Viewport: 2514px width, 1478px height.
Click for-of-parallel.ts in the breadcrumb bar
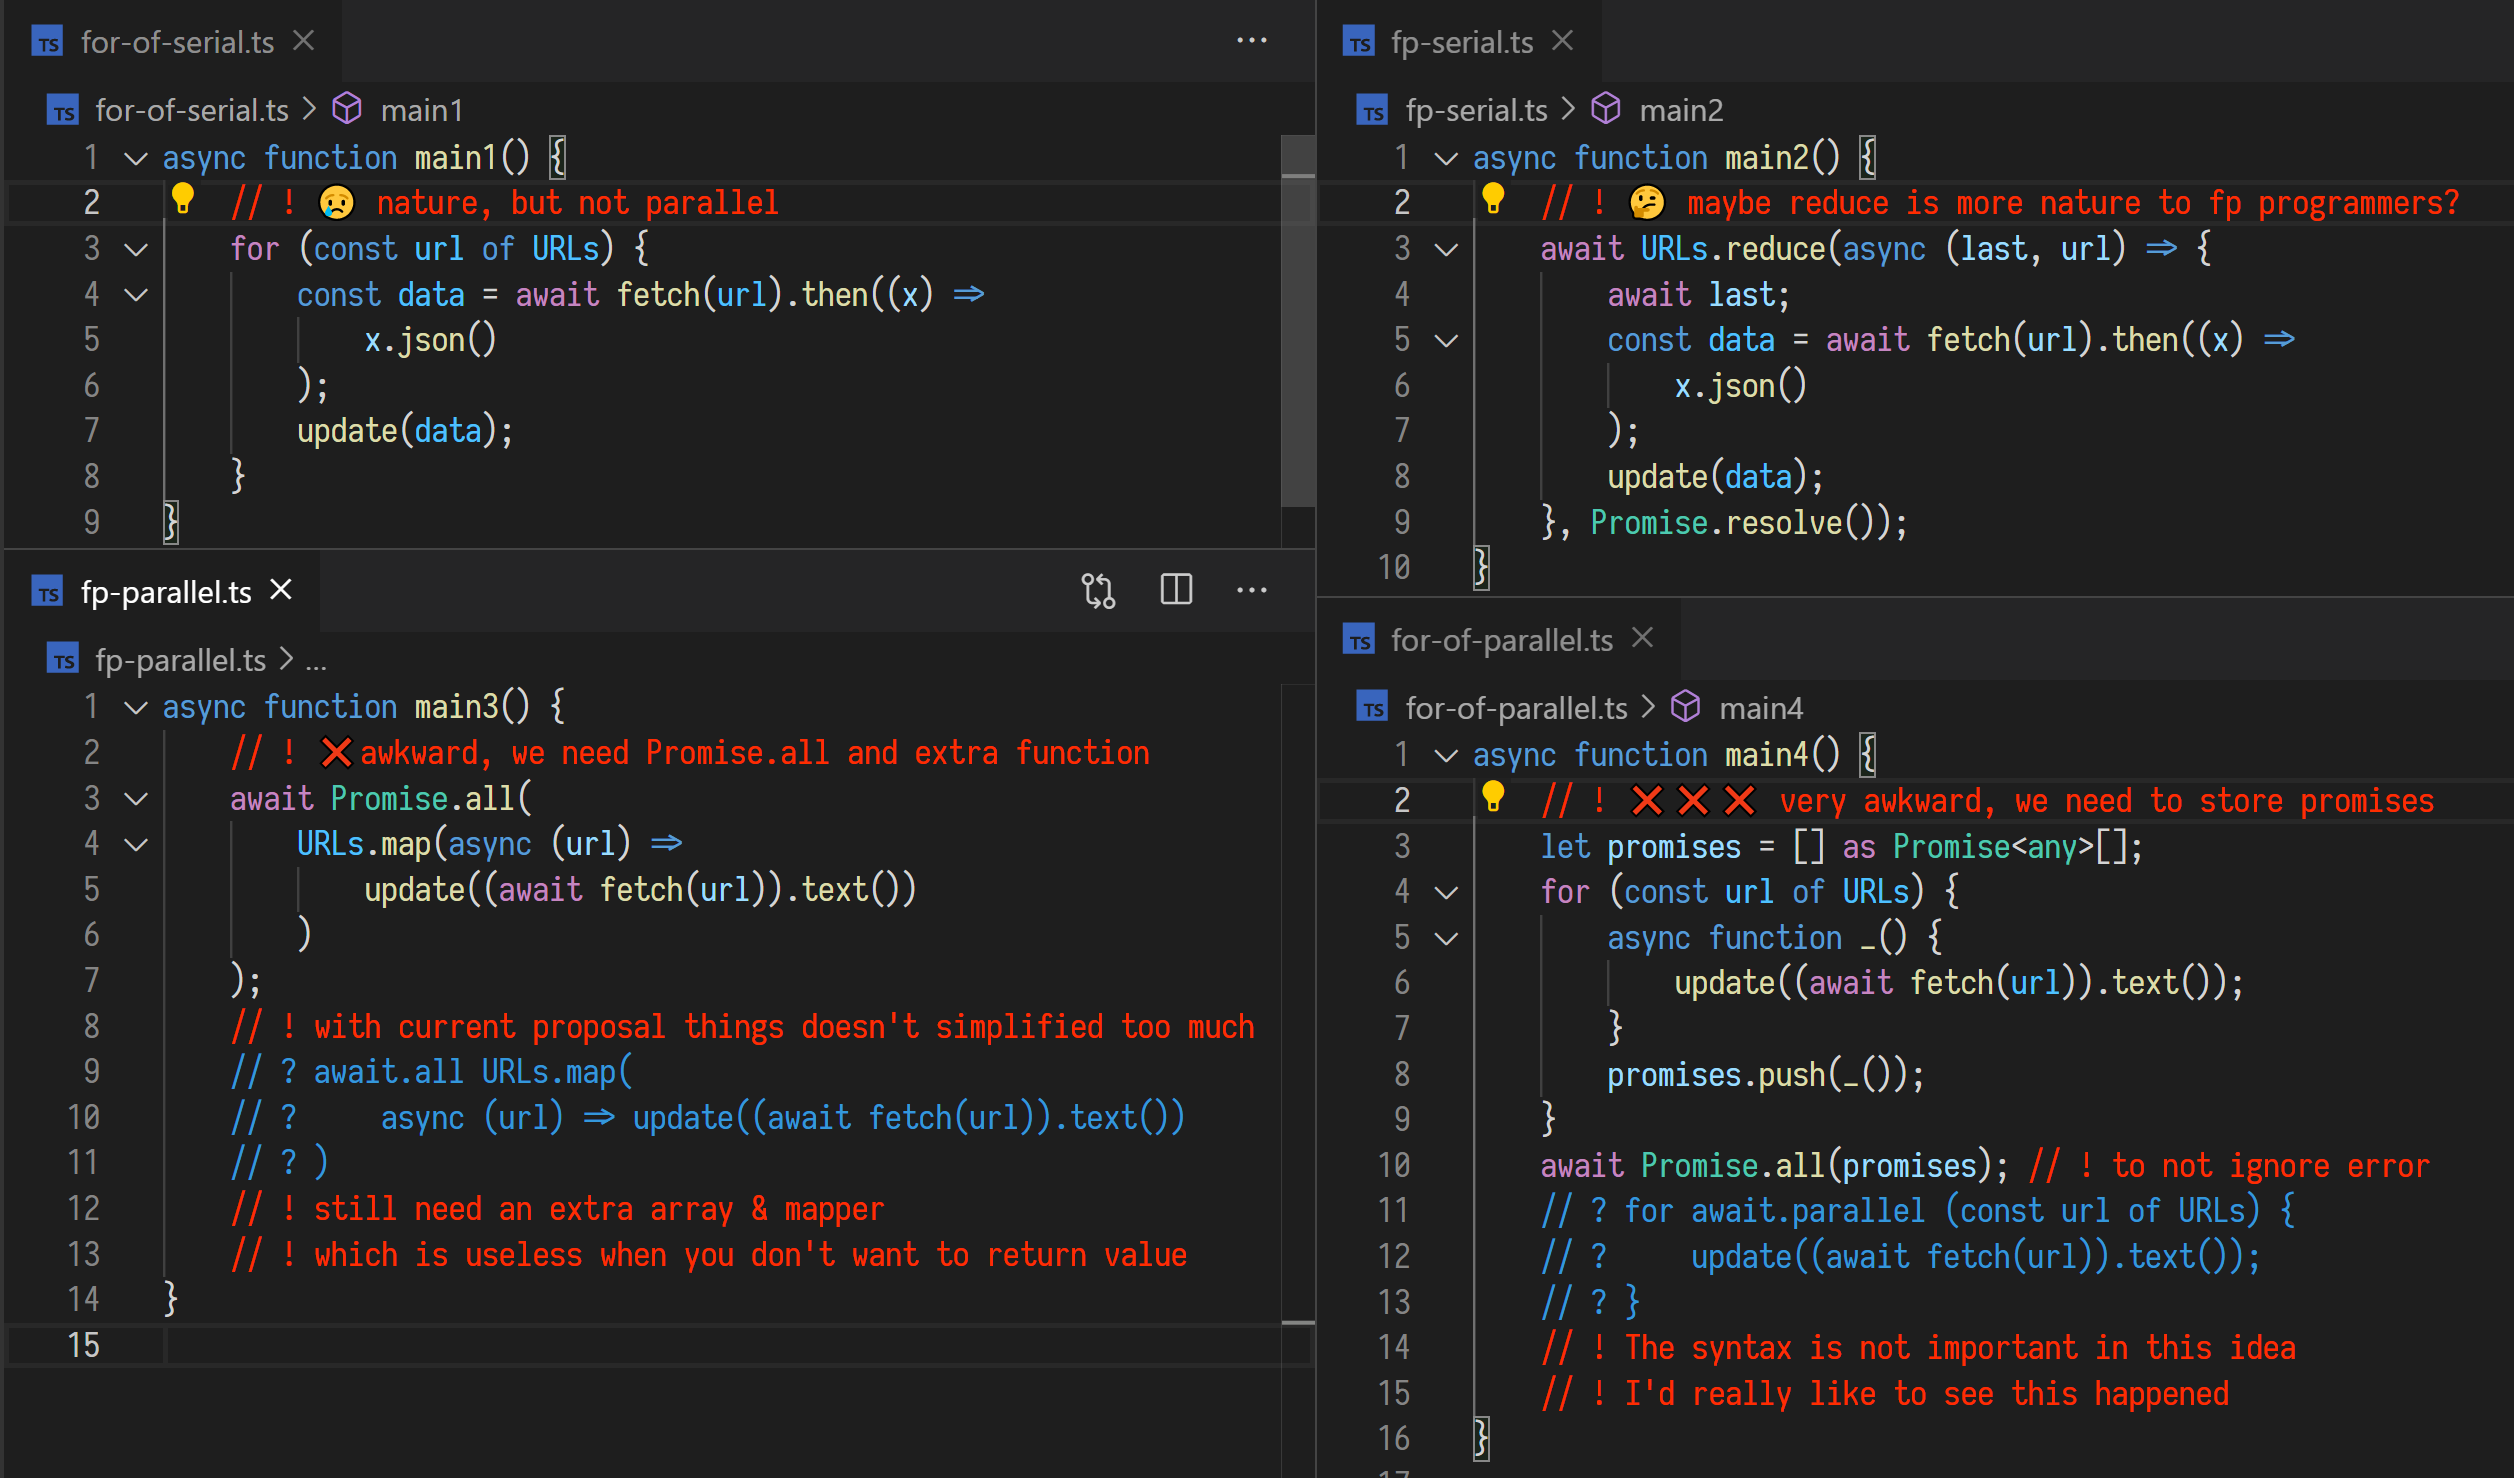click(1516, 707)
